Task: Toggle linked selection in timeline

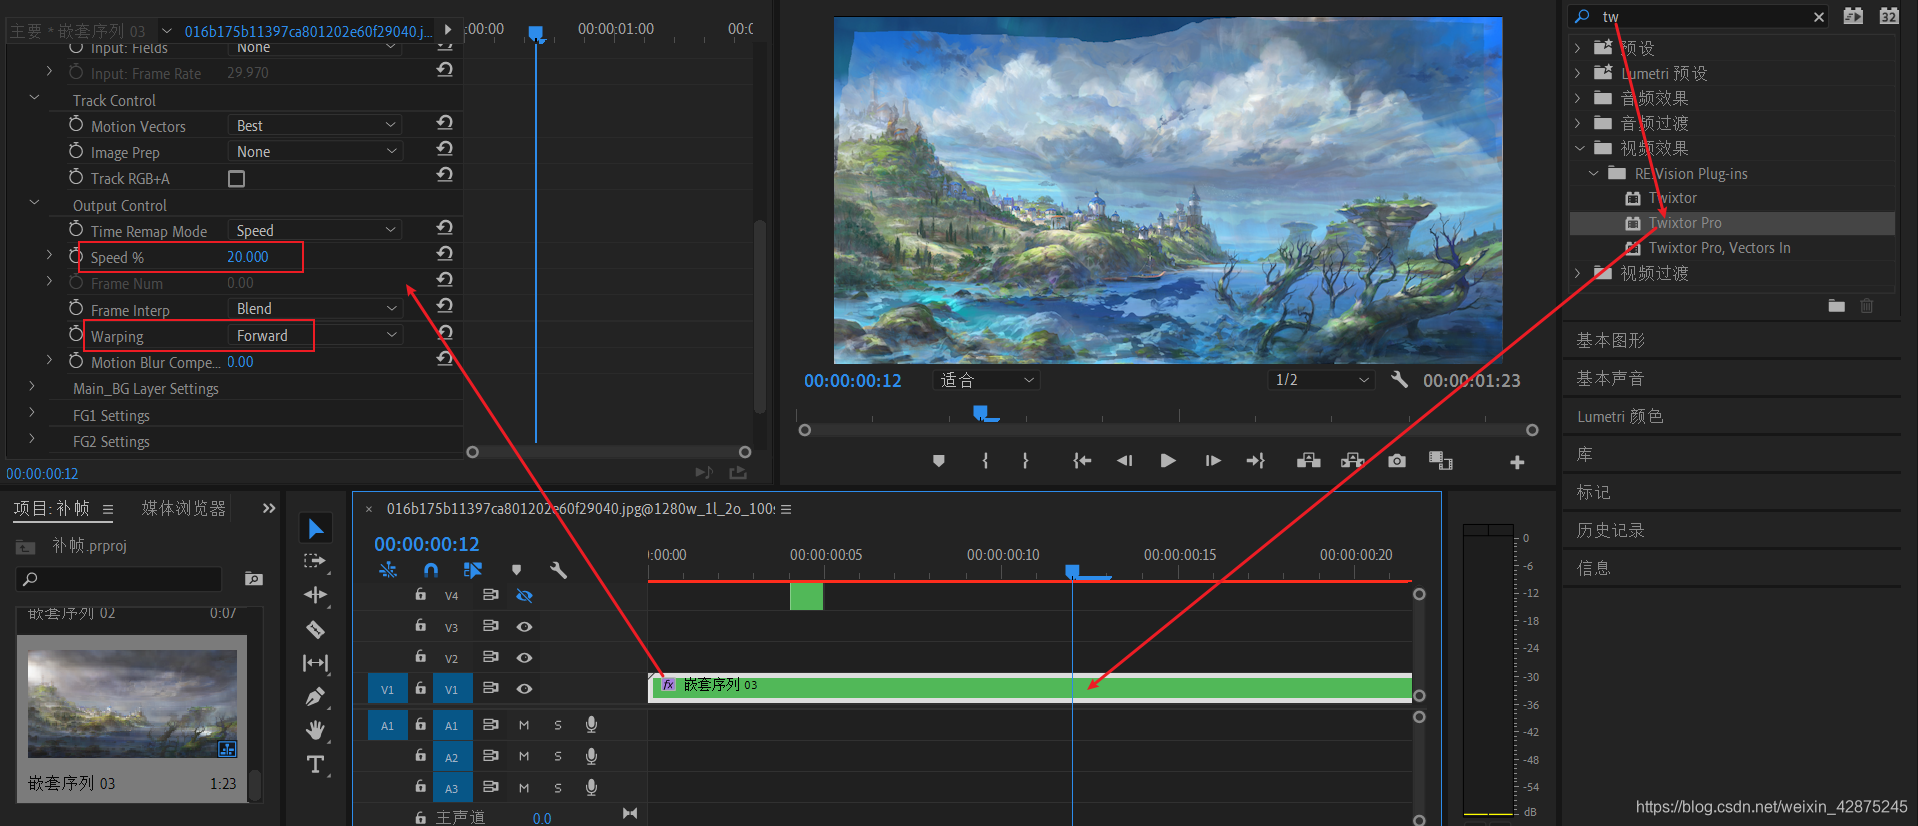Action: click(473, 570)
